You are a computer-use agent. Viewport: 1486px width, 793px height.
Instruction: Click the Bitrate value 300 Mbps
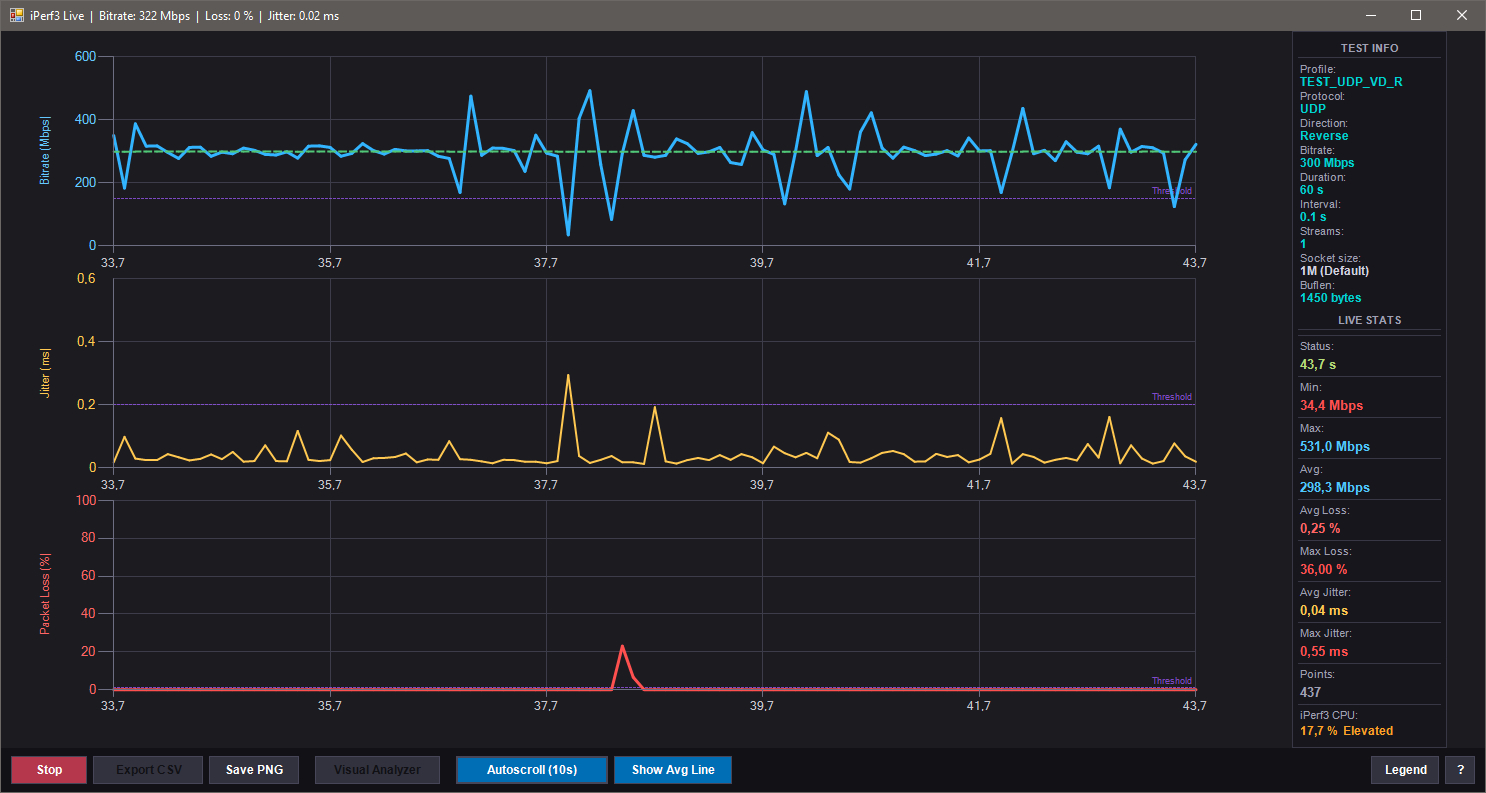click(1327, 163)
